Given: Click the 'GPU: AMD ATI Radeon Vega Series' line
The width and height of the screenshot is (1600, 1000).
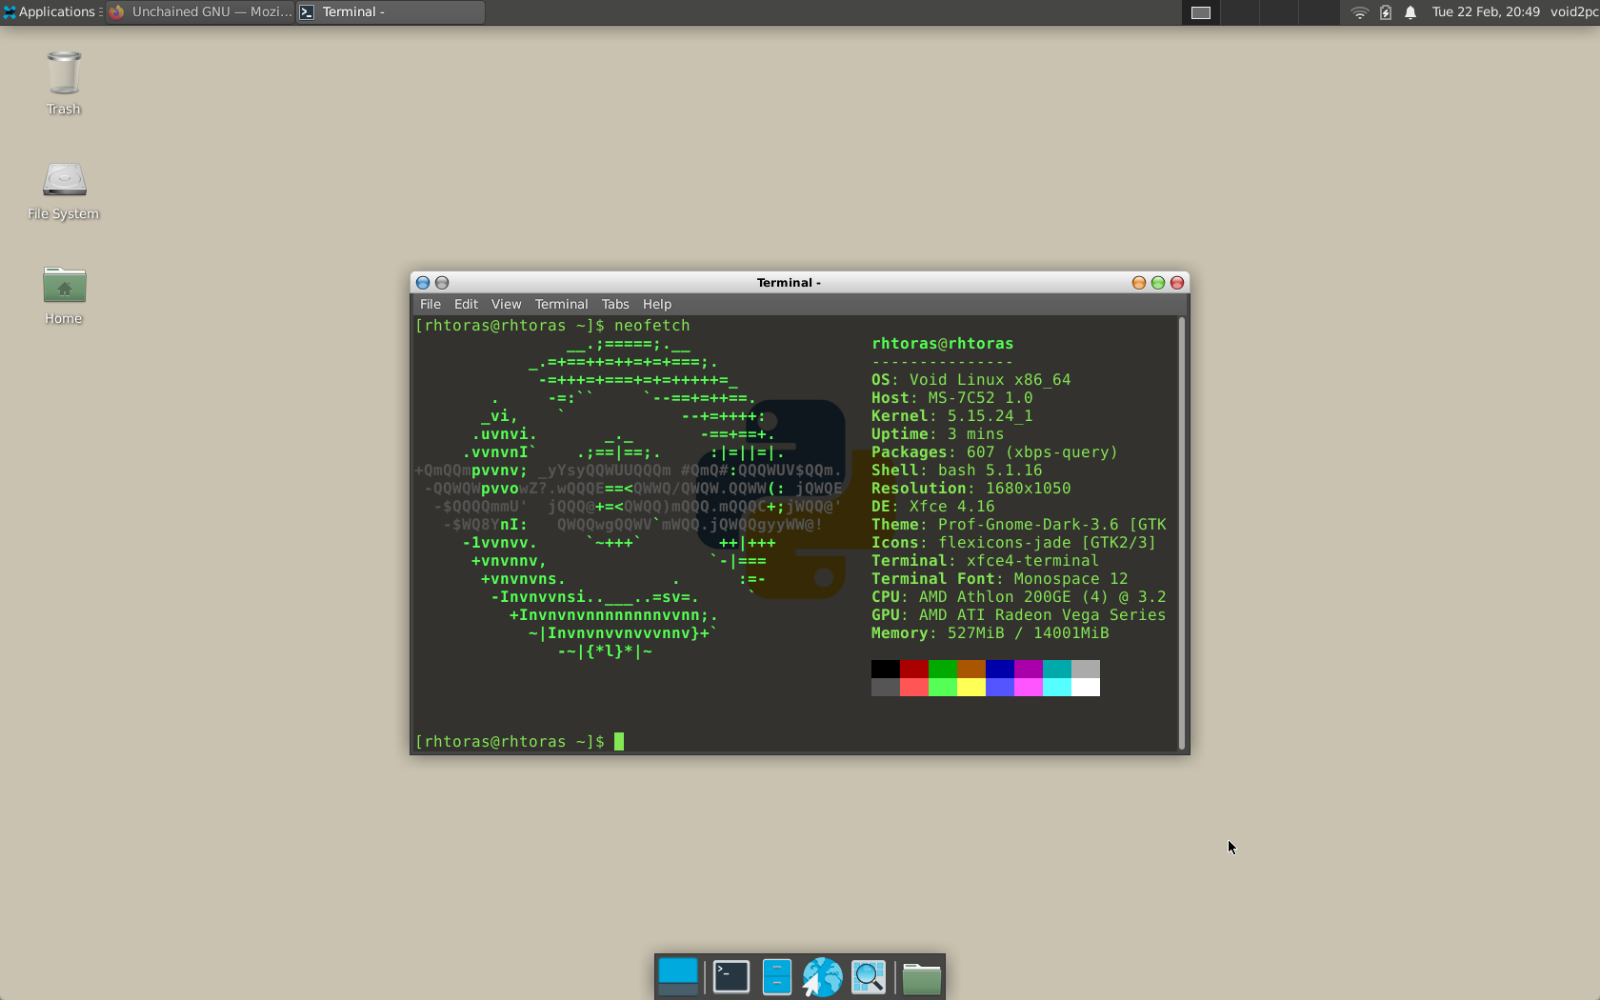Looking at the screenshot, I should pos(1019,615).
